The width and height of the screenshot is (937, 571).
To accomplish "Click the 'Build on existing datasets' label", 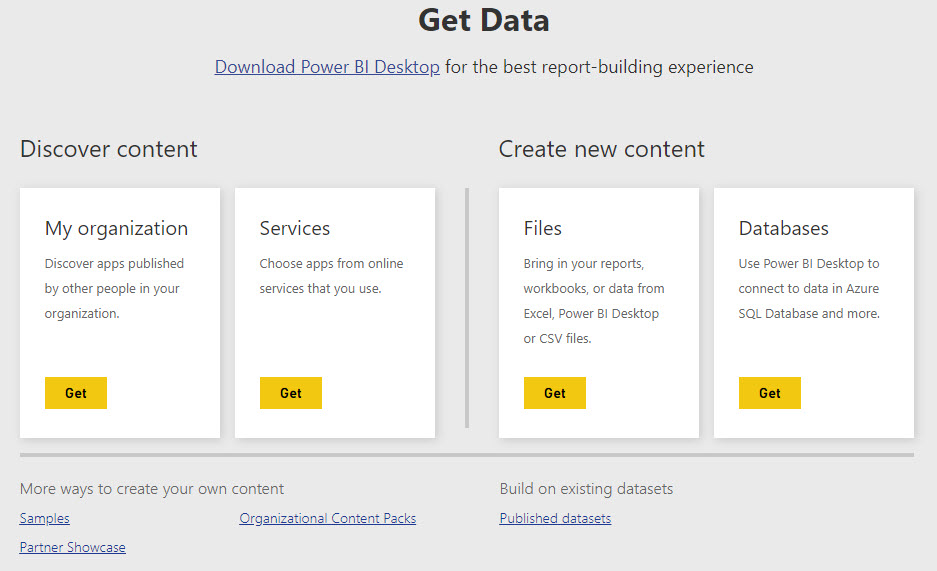I will (586, 489).
